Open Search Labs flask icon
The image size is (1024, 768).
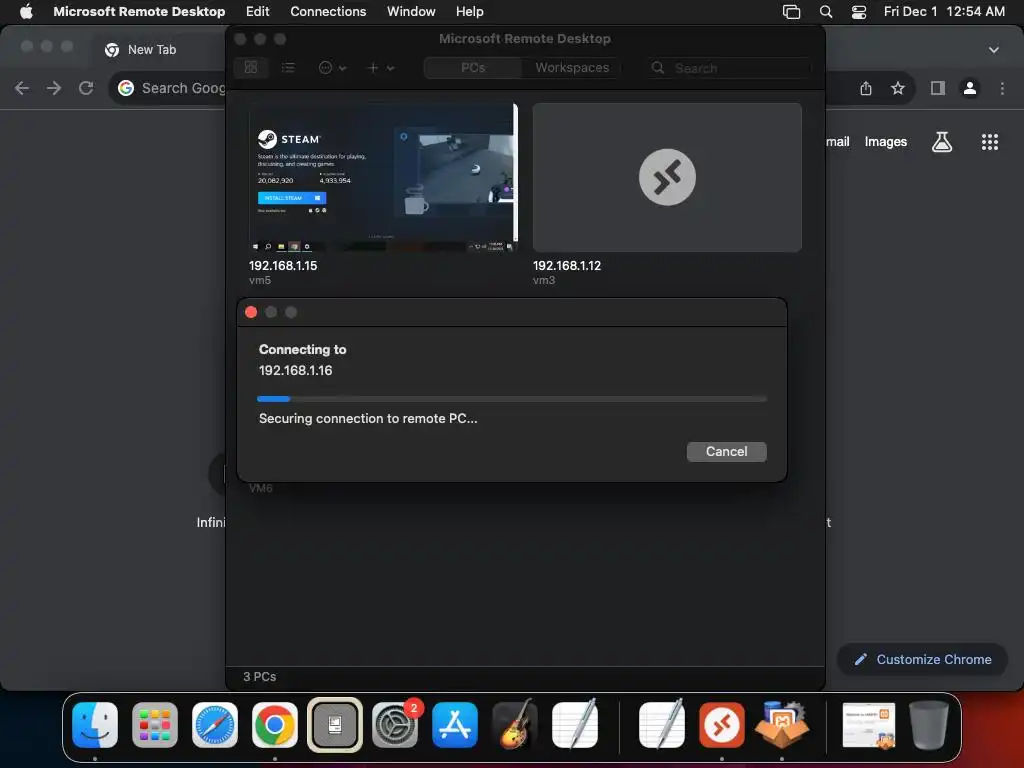click(x=942, y=142)
